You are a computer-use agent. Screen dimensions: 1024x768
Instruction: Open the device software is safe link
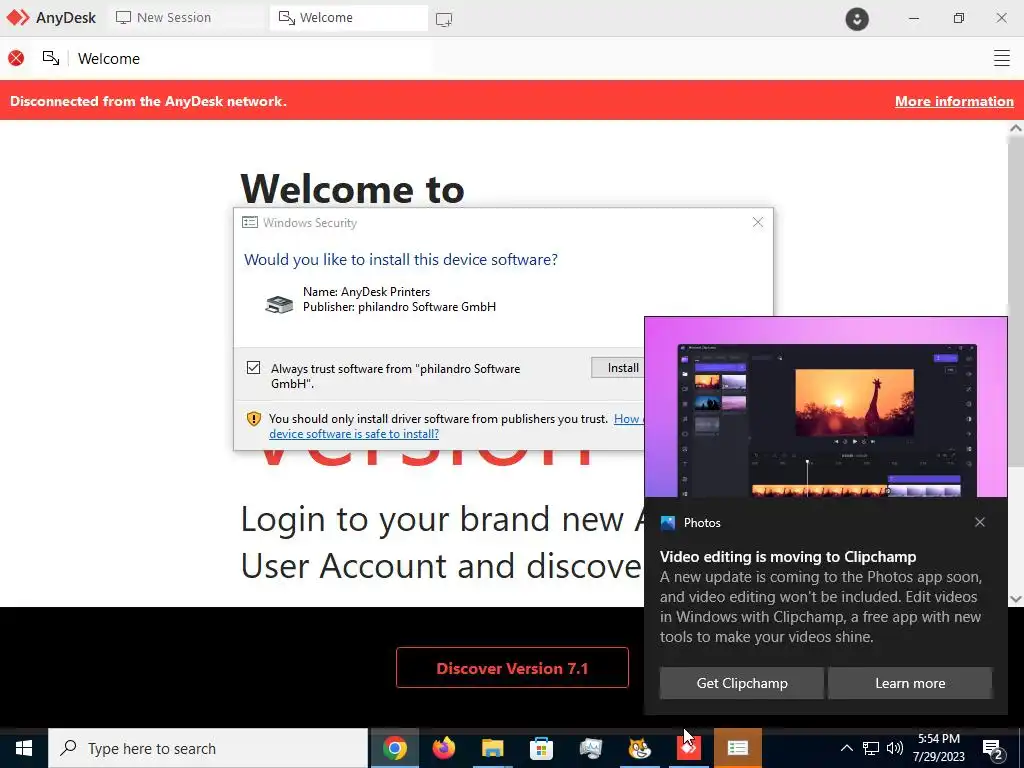click(x=354, y=434)
